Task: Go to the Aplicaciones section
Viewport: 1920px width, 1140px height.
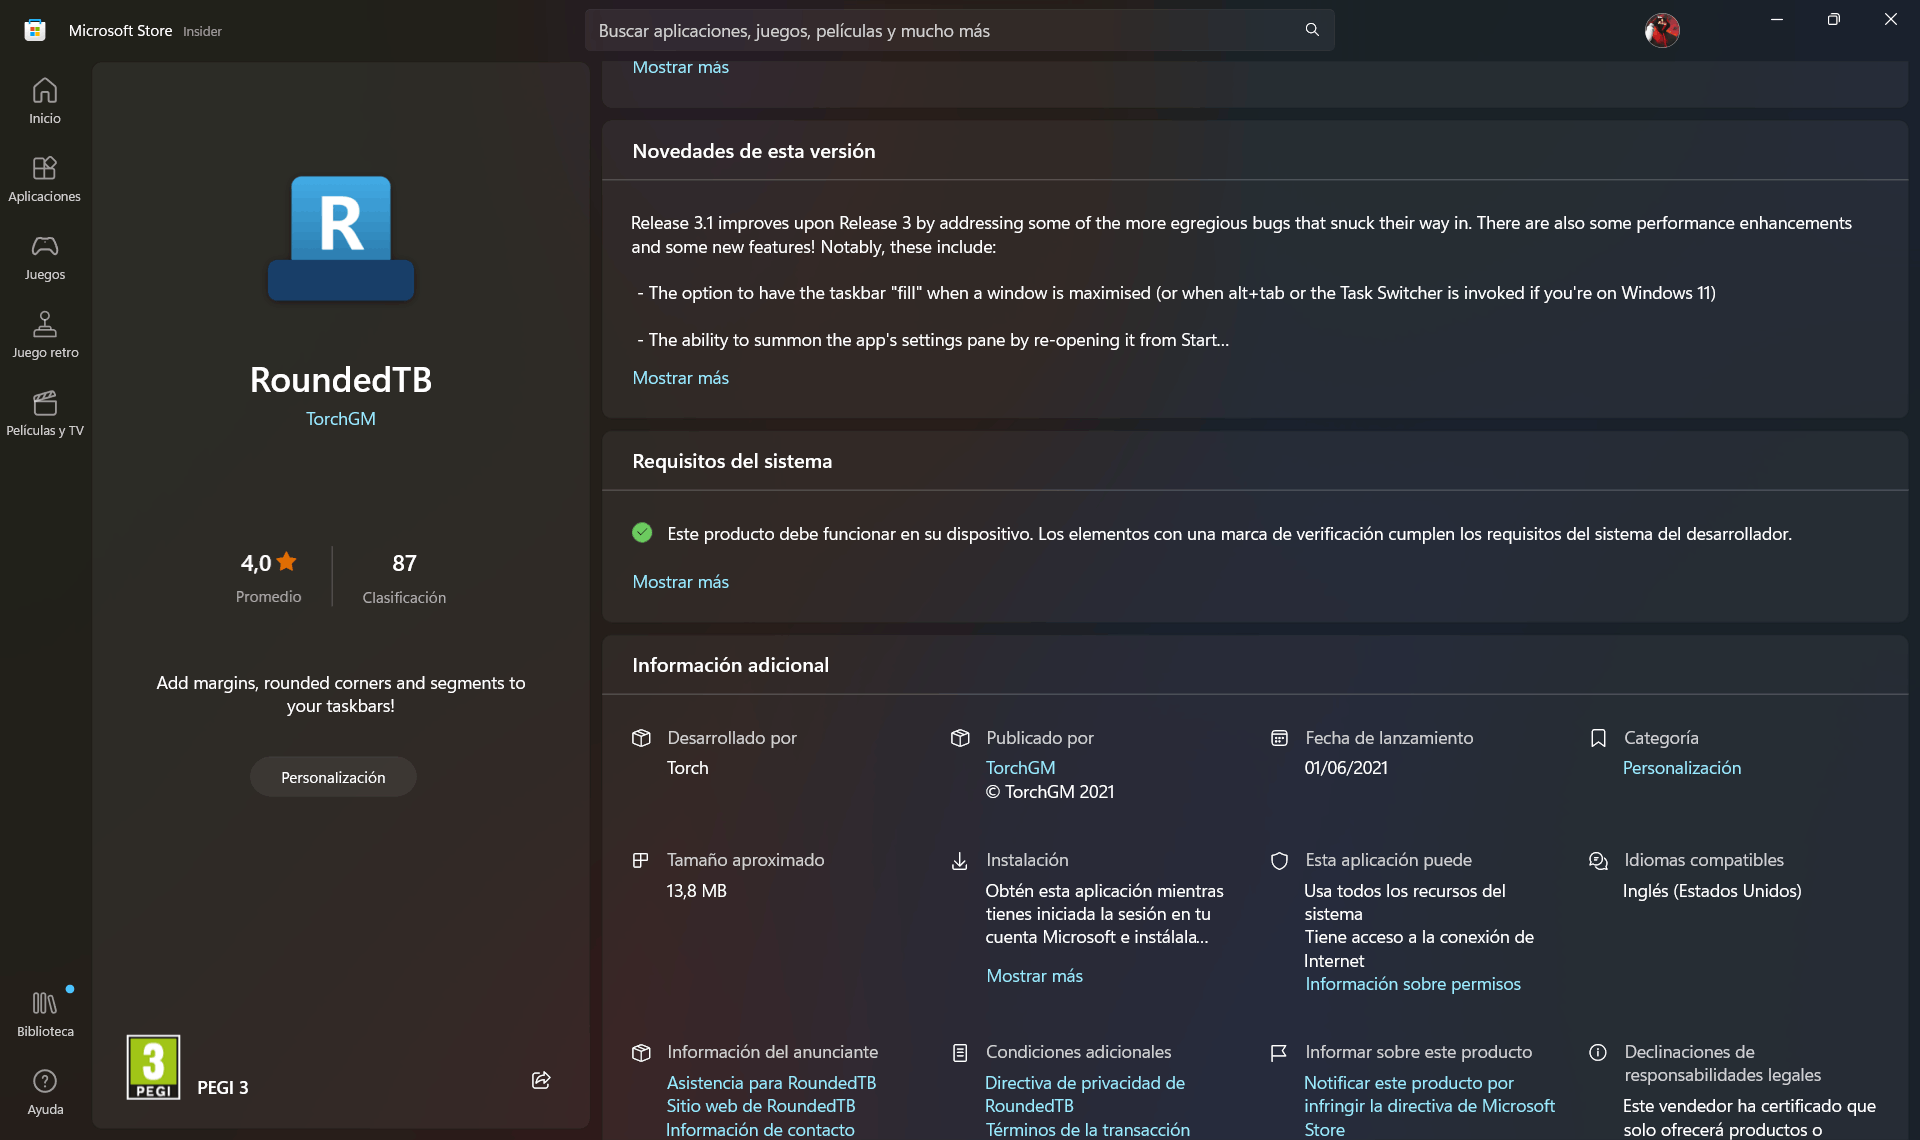Action: [44, 179]
